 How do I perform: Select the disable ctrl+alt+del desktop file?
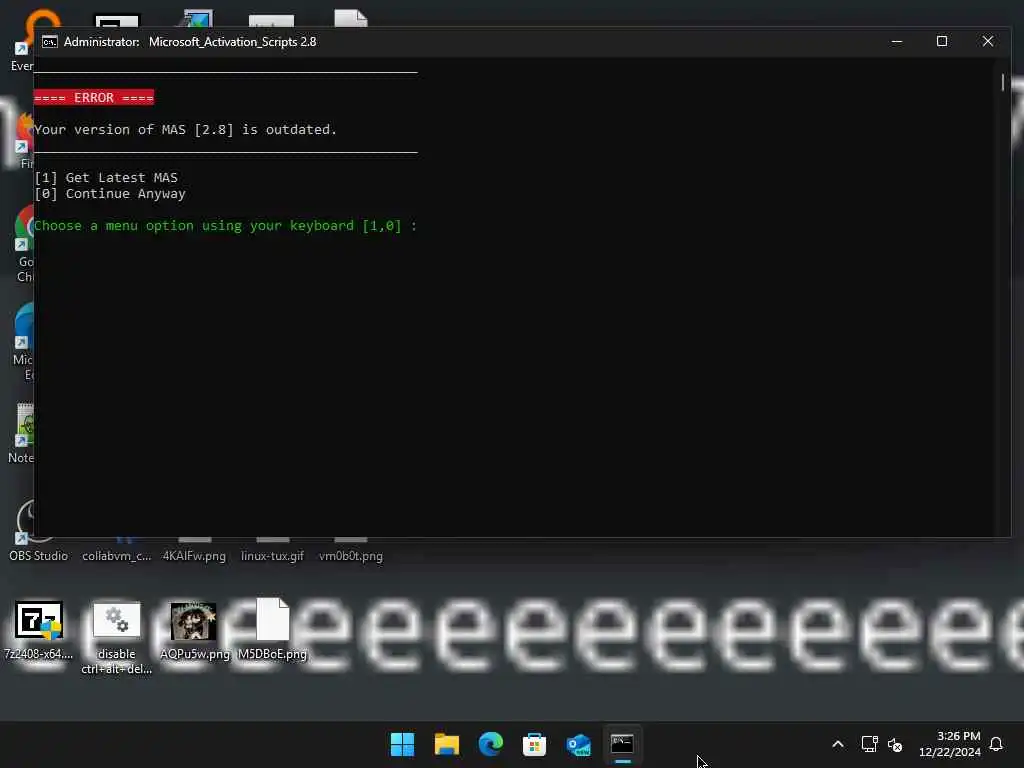point(117,637)
